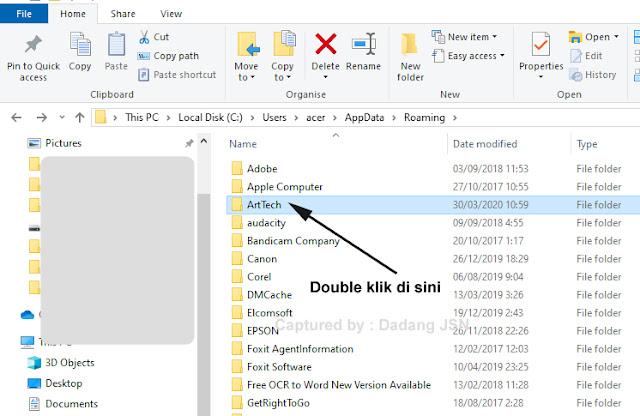Click Roaming breadcrumb segment

[424, 118]
